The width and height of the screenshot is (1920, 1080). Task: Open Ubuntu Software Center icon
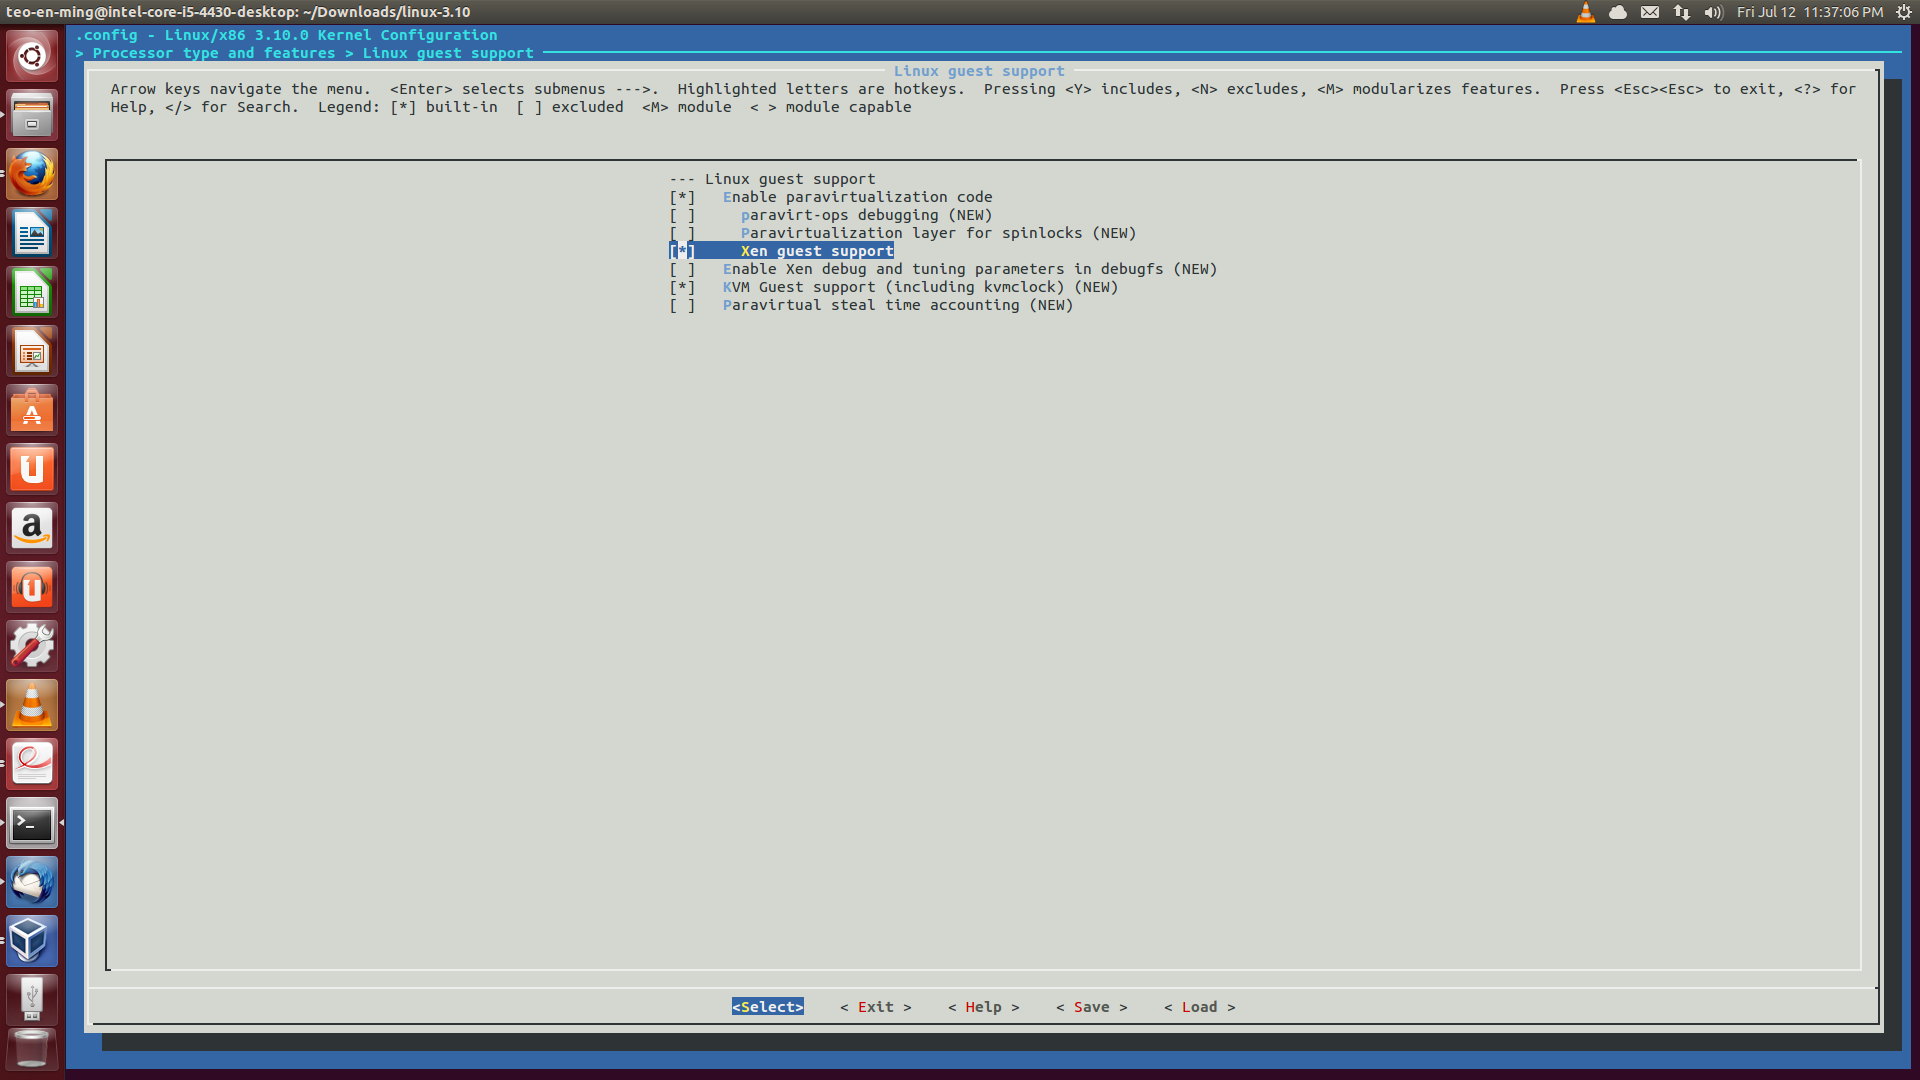click(x=32, y=411)
